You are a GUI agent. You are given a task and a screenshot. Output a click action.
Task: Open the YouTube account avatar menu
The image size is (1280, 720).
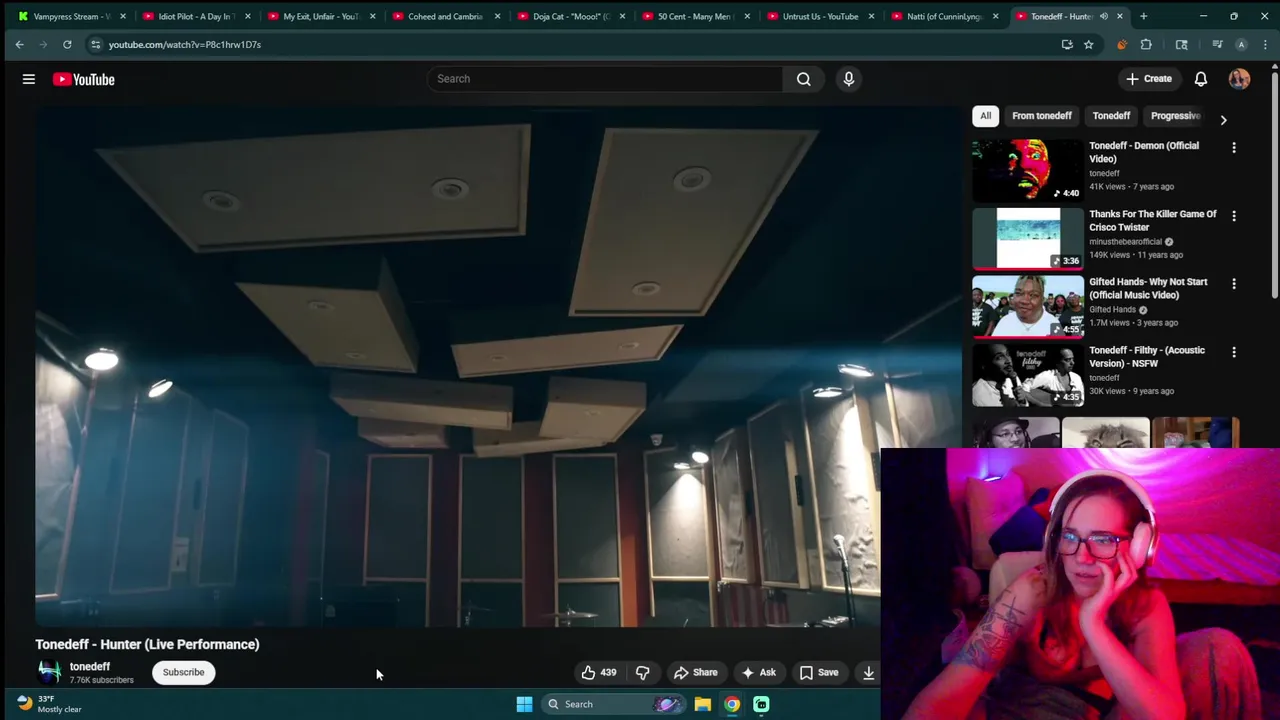coord(1239,79)
